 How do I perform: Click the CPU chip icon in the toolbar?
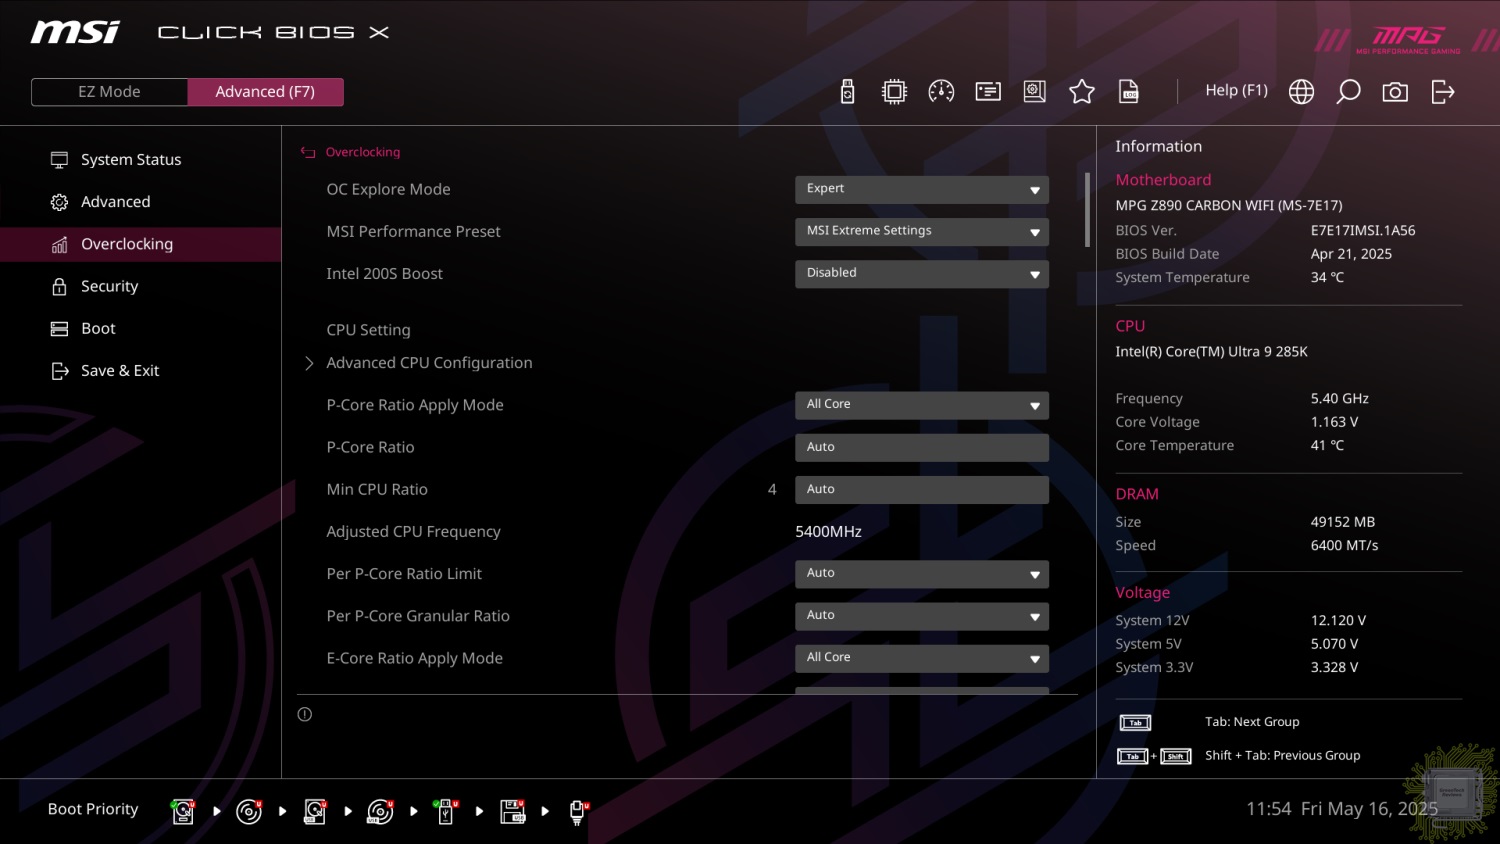pyautogui.click(x=894, y=92)
